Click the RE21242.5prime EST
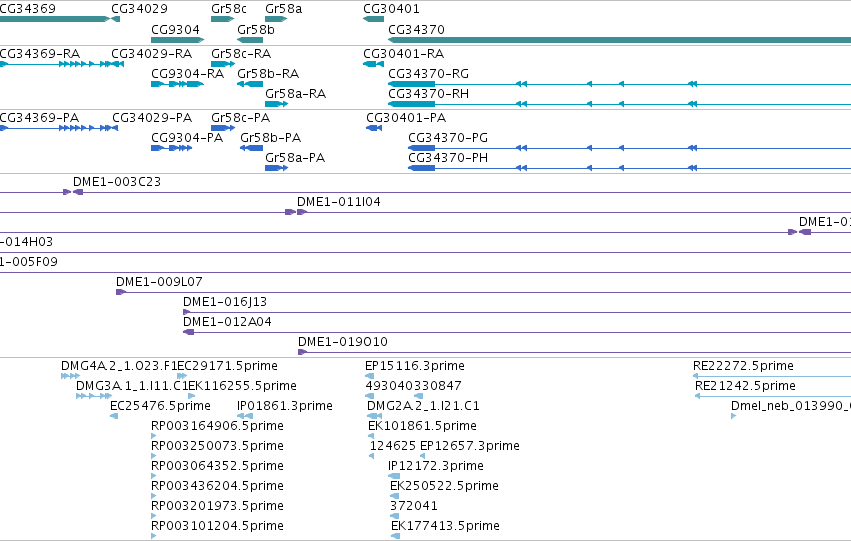 click(x=773, y=396)
